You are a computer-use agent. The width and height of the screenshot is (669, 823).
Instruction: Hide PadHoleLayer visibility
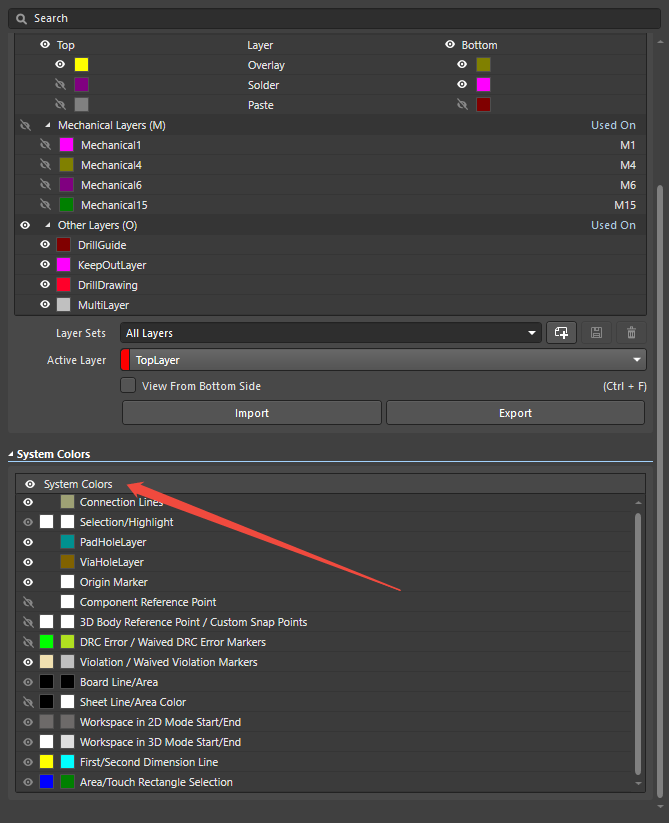click(x=28, y=542)
